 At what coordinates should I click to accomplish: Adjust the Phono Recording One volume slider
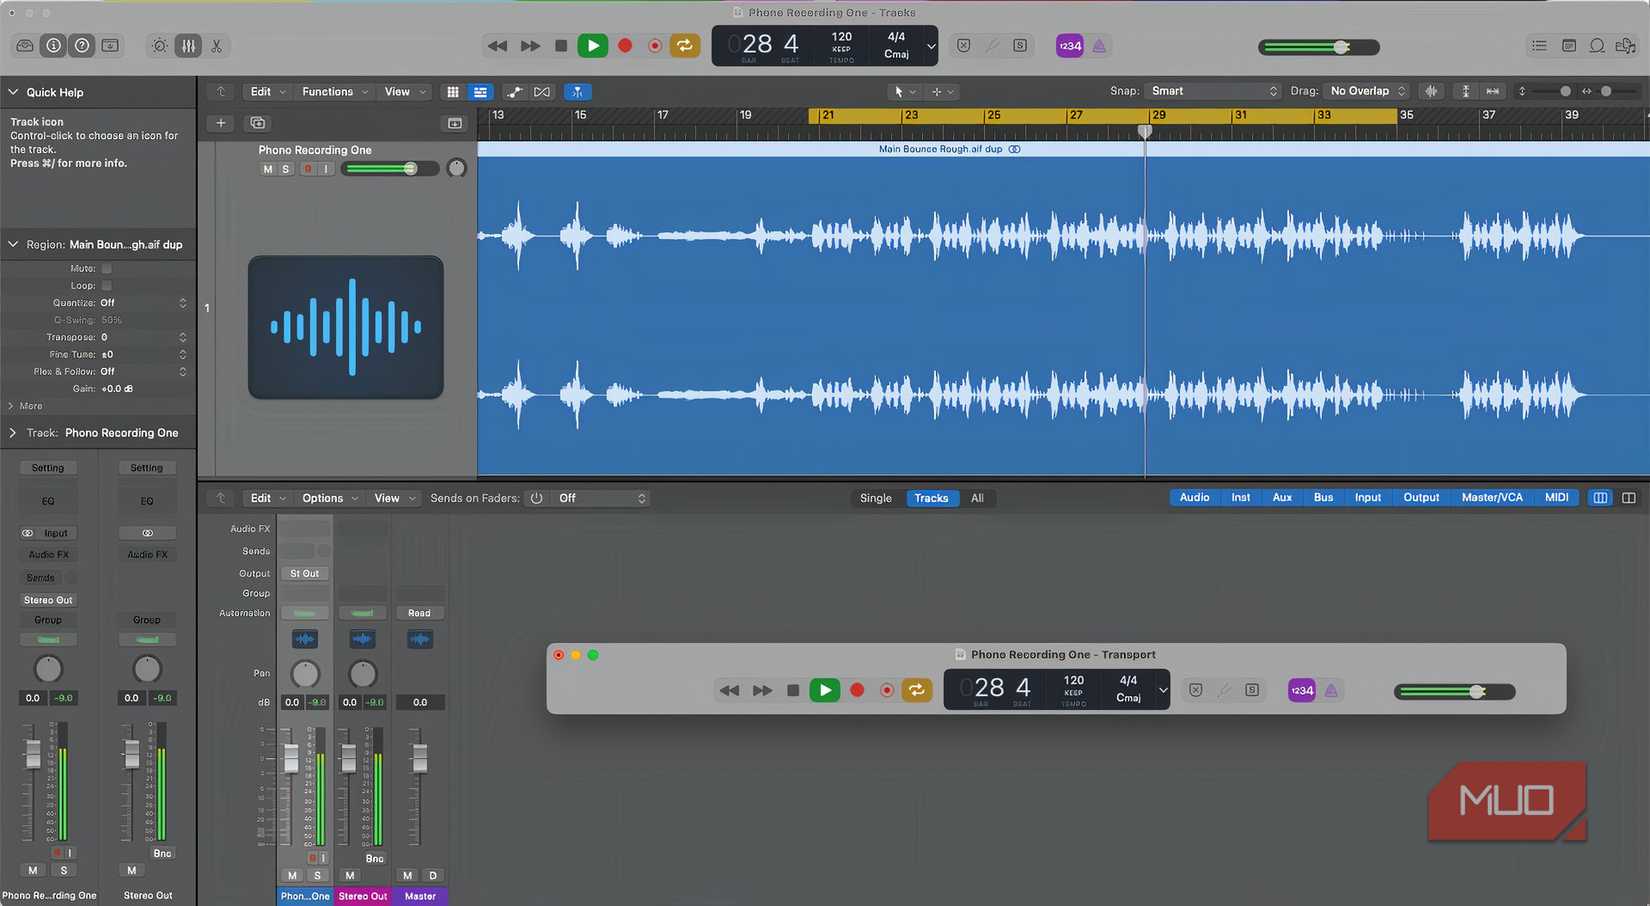click(x=410, y=168)
